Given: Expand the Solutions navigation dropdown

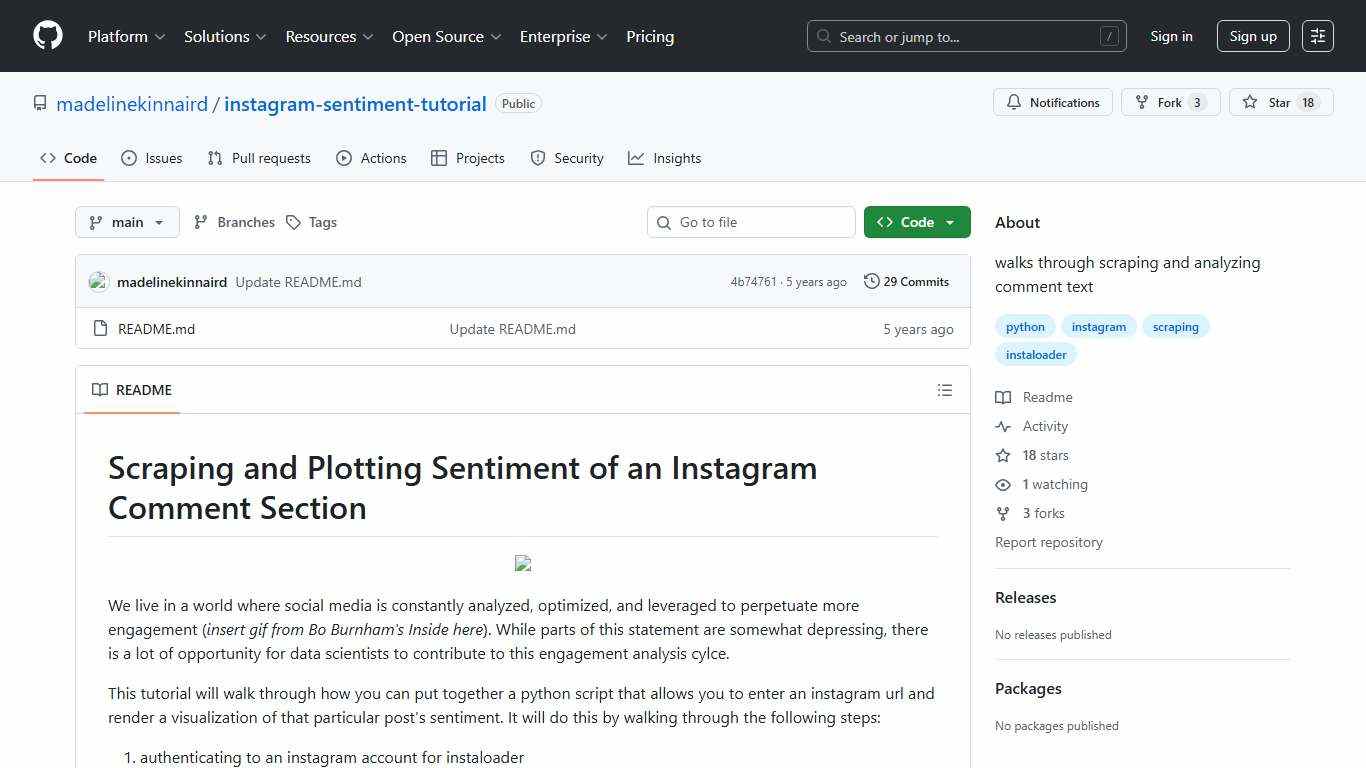Looking at the screenshot, I should [x=224, y=36].
